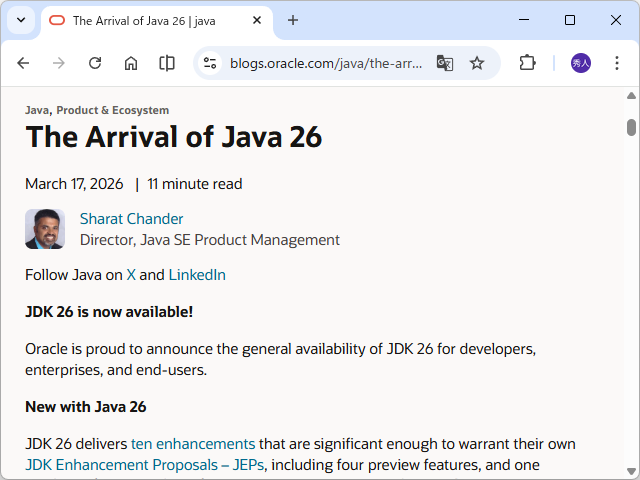Open a new browser tab
The width and height of the screenshot is (640, 480).
293,20
